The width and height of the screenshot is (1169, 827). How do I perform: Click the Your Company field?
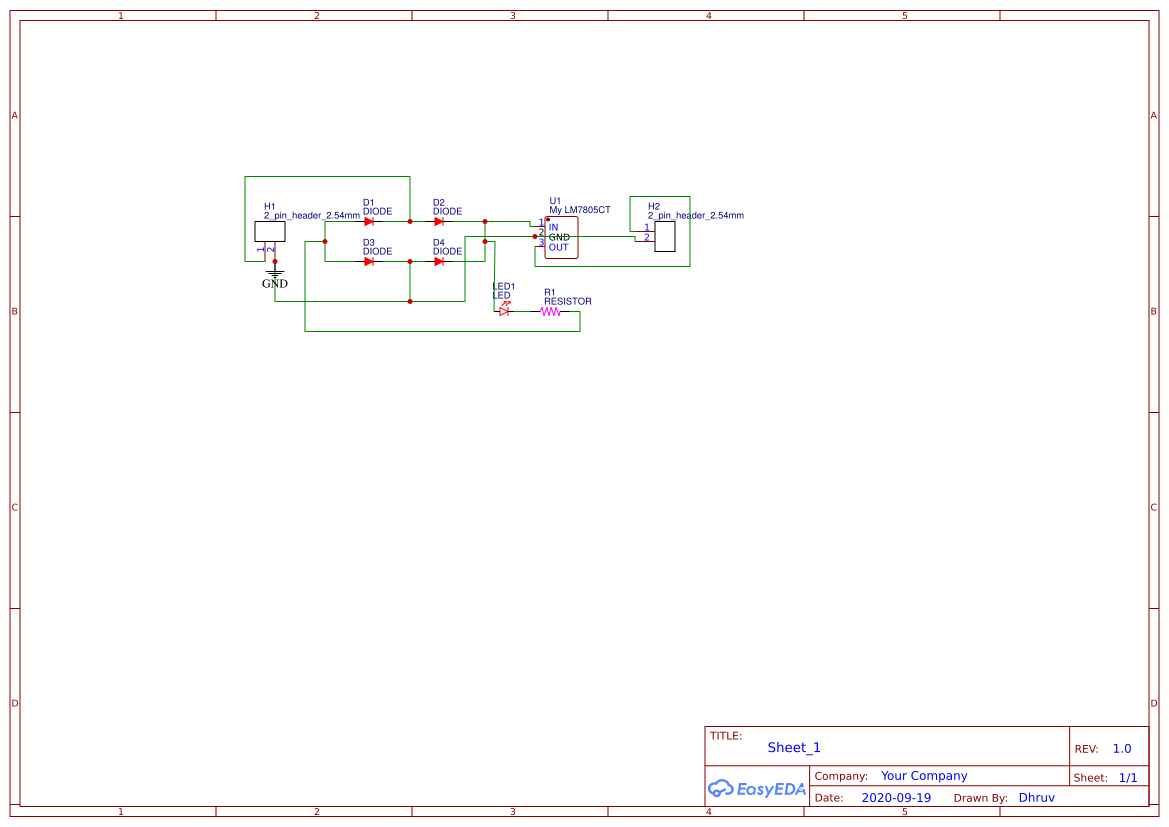click(924, 775)
